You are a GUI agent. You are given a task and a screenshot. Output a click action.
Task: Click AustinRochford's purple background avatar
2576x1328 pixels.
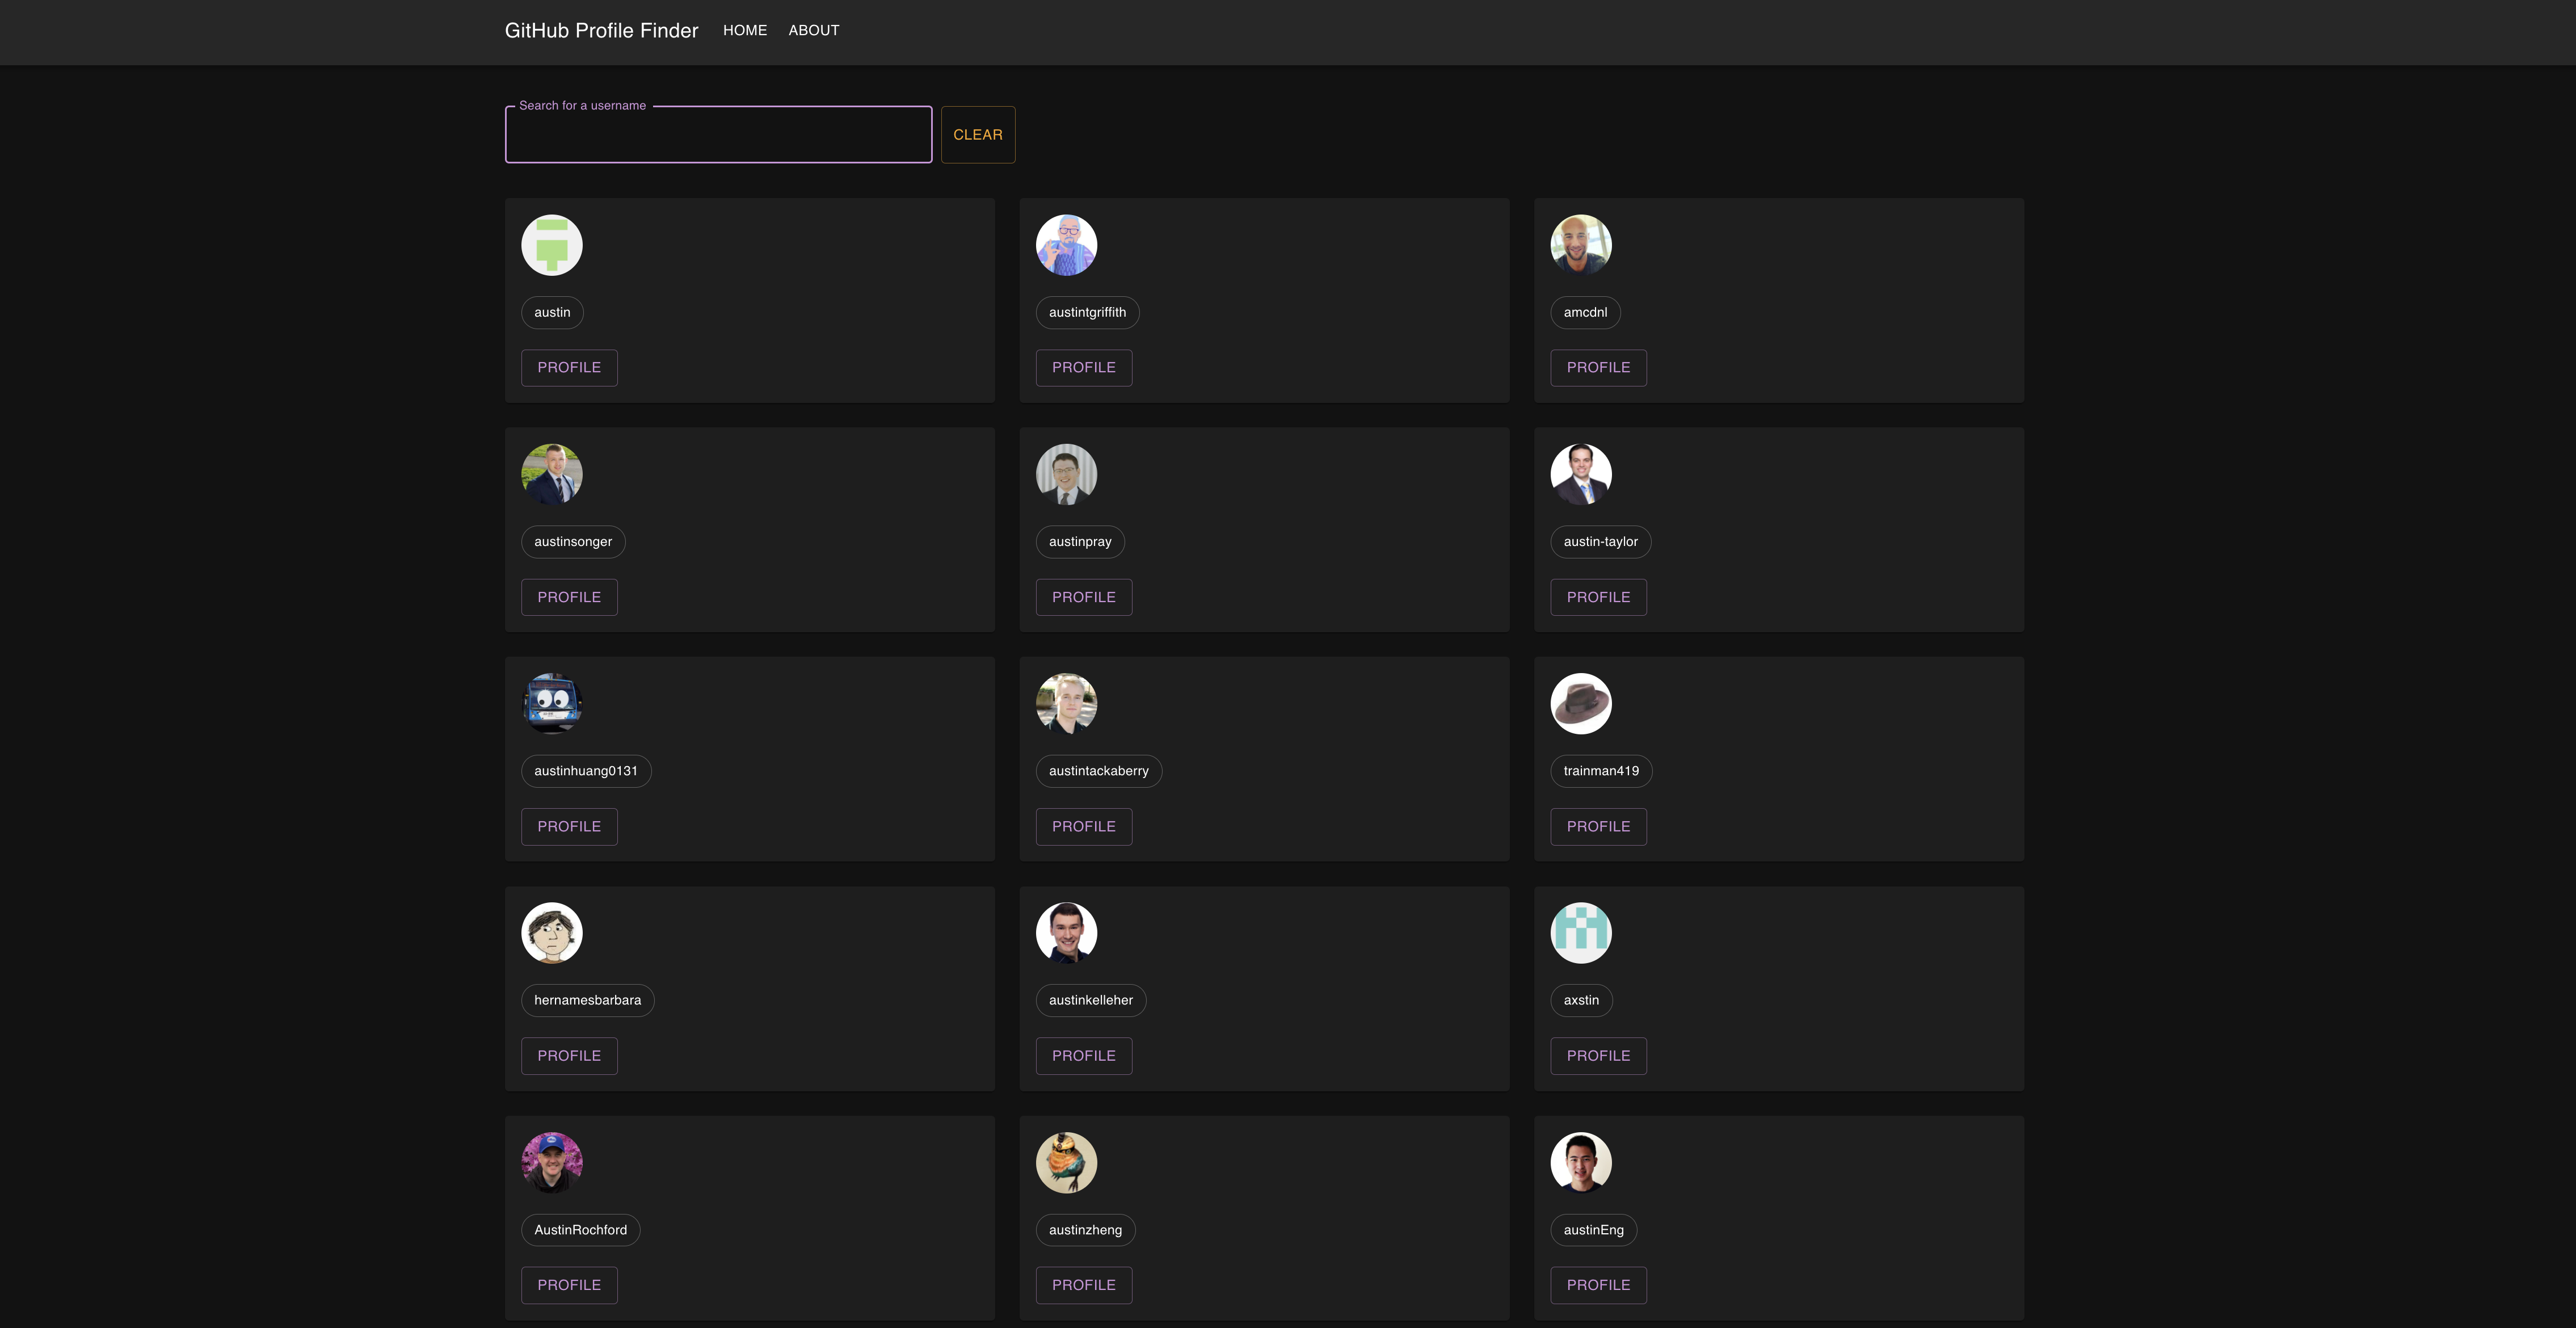(551, 1162)
